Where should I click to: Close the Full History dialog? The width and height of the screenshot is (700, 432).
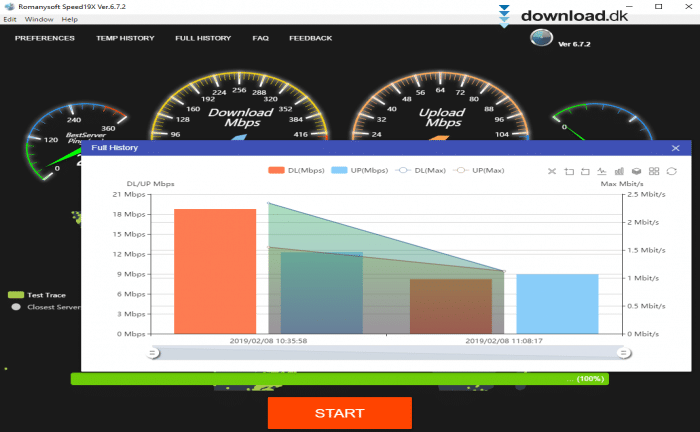tap(675, 148)
